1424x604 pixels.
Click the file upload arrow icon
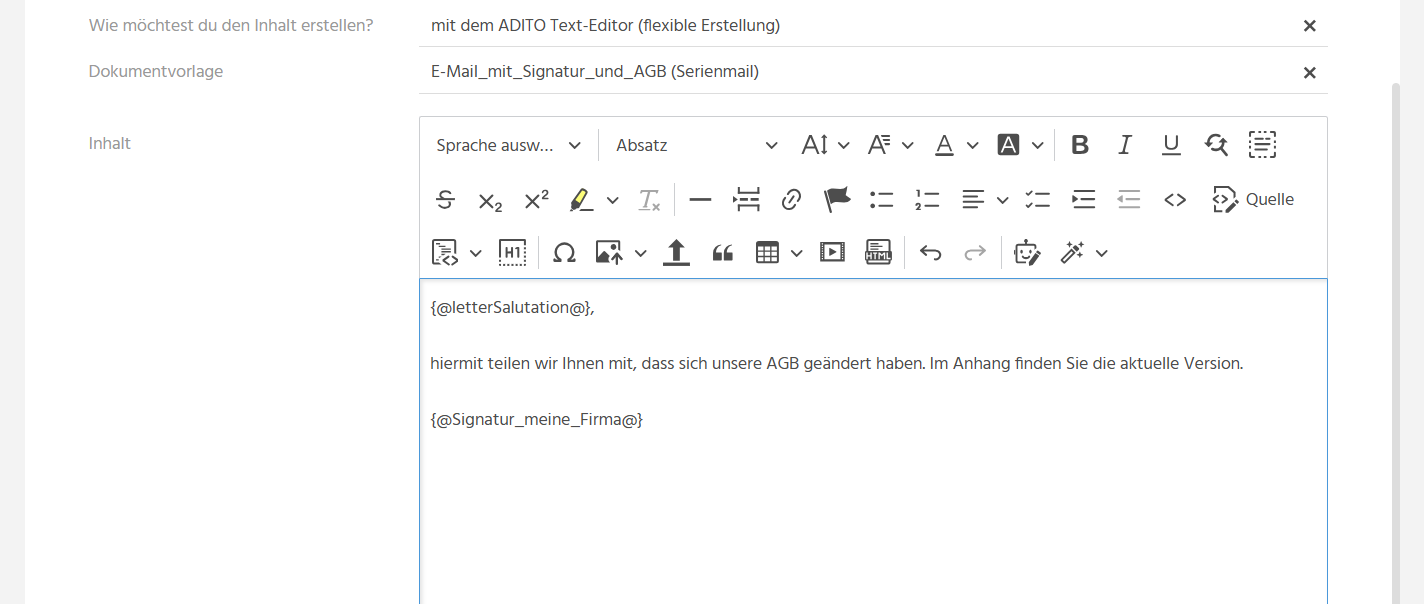(677, 253)
